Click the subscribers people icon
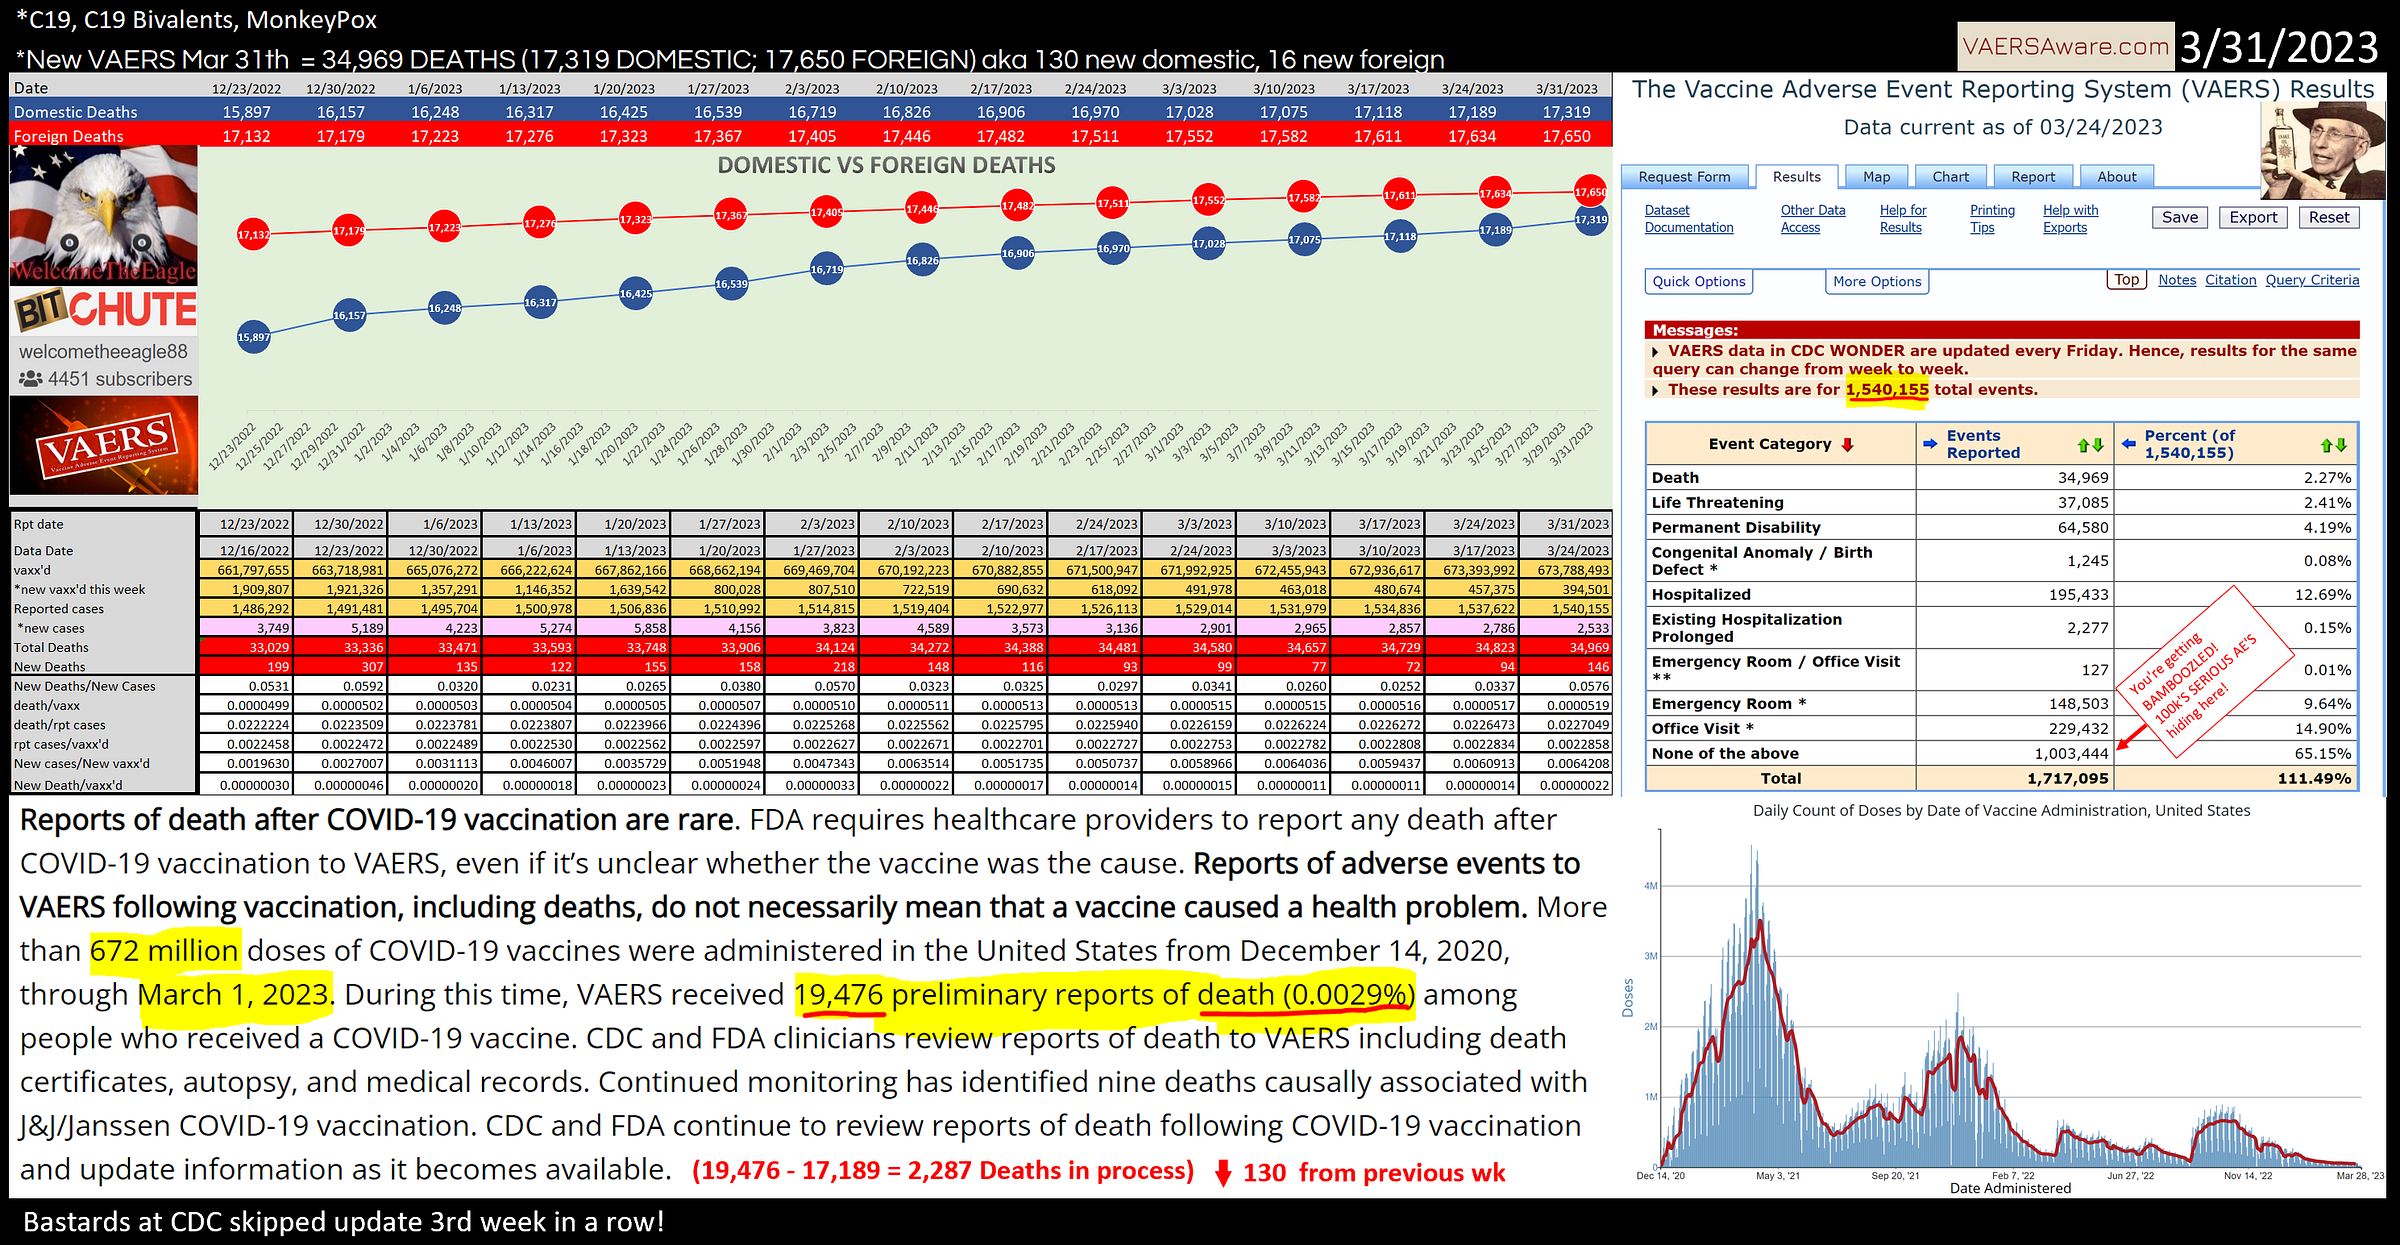 31,380
